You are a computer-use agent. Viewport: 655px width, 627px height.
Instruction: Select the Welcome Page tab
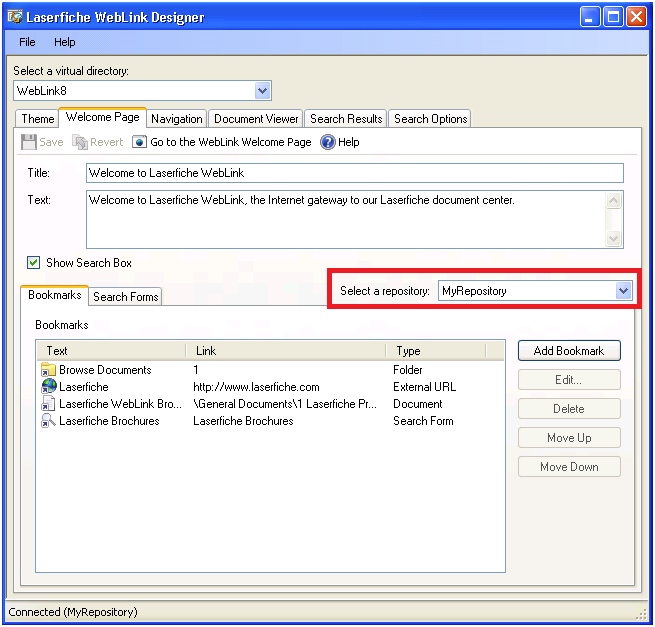click(102, 117)
